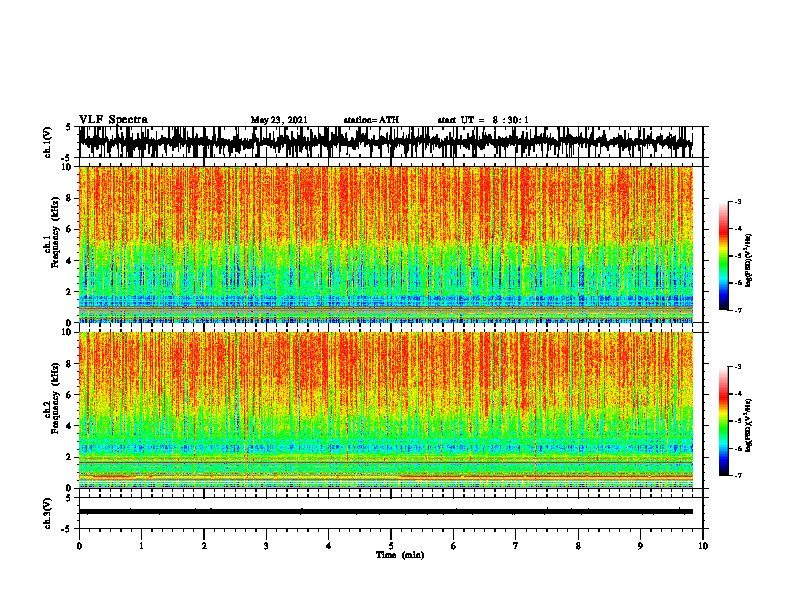The height and width of the screenshot is (612, 792).
Task: Click the 'VLF Spectra' title text
Action: 113,120
